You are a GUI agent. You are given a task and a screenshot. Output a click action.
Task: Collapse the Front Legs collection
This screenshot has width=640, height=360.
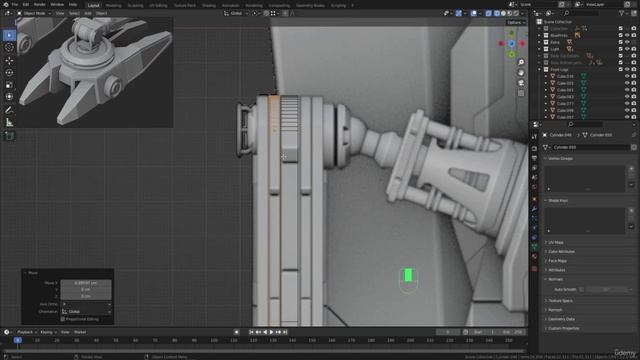click(540, 70)
